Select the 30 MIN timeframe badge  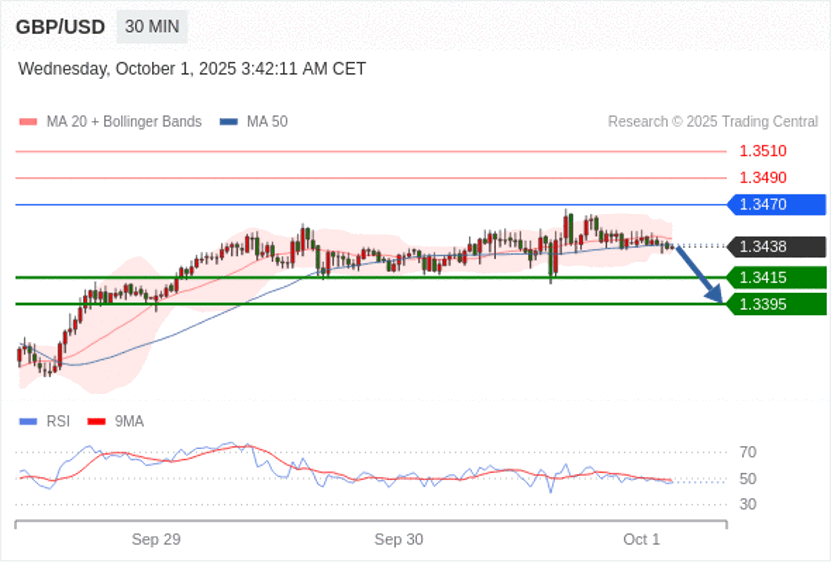[152, 27]
